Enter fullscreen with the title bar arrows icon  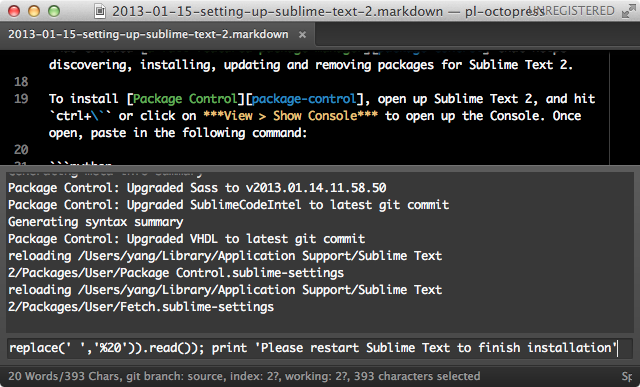pos(629,11)
